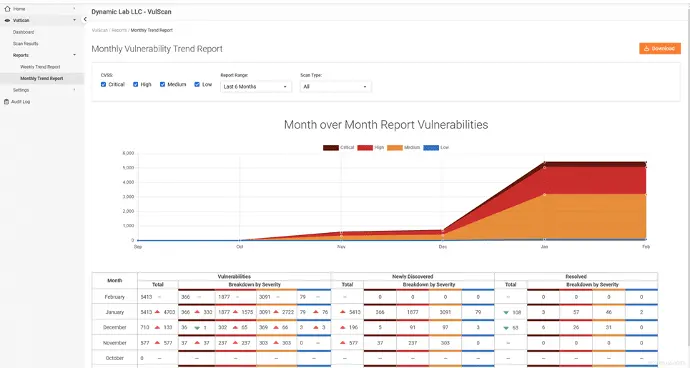
Task: Open the Report Range dropdown
Action: point(255,87)
